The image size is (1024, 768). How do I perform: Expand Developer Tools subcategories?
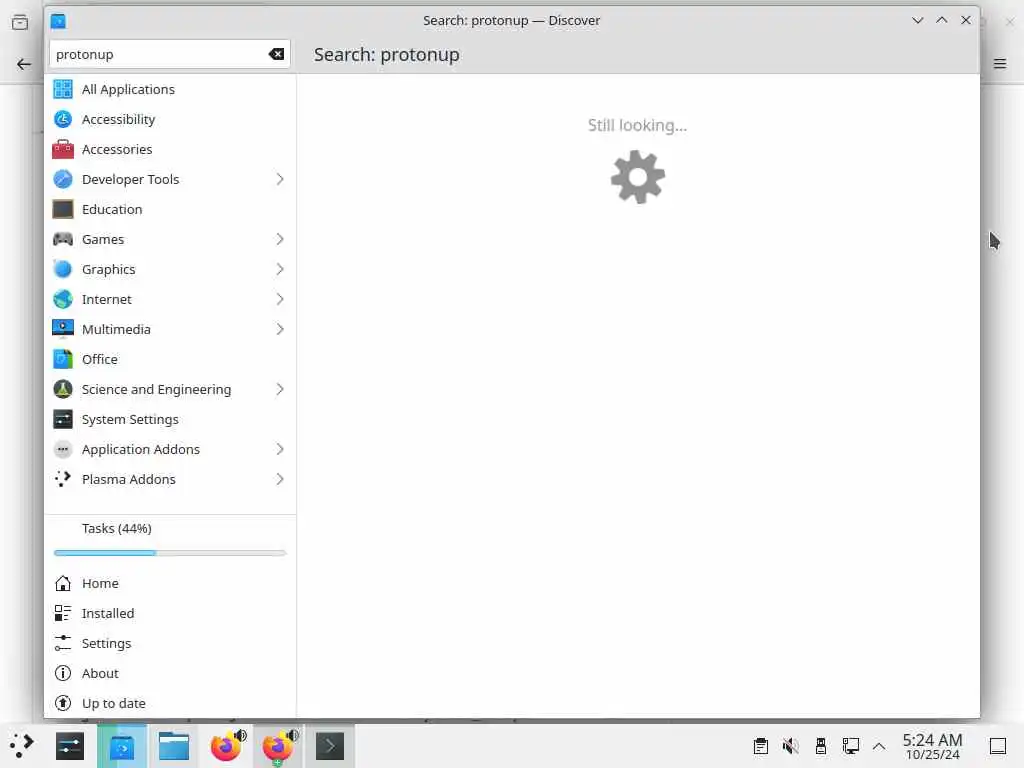point(280,180)
